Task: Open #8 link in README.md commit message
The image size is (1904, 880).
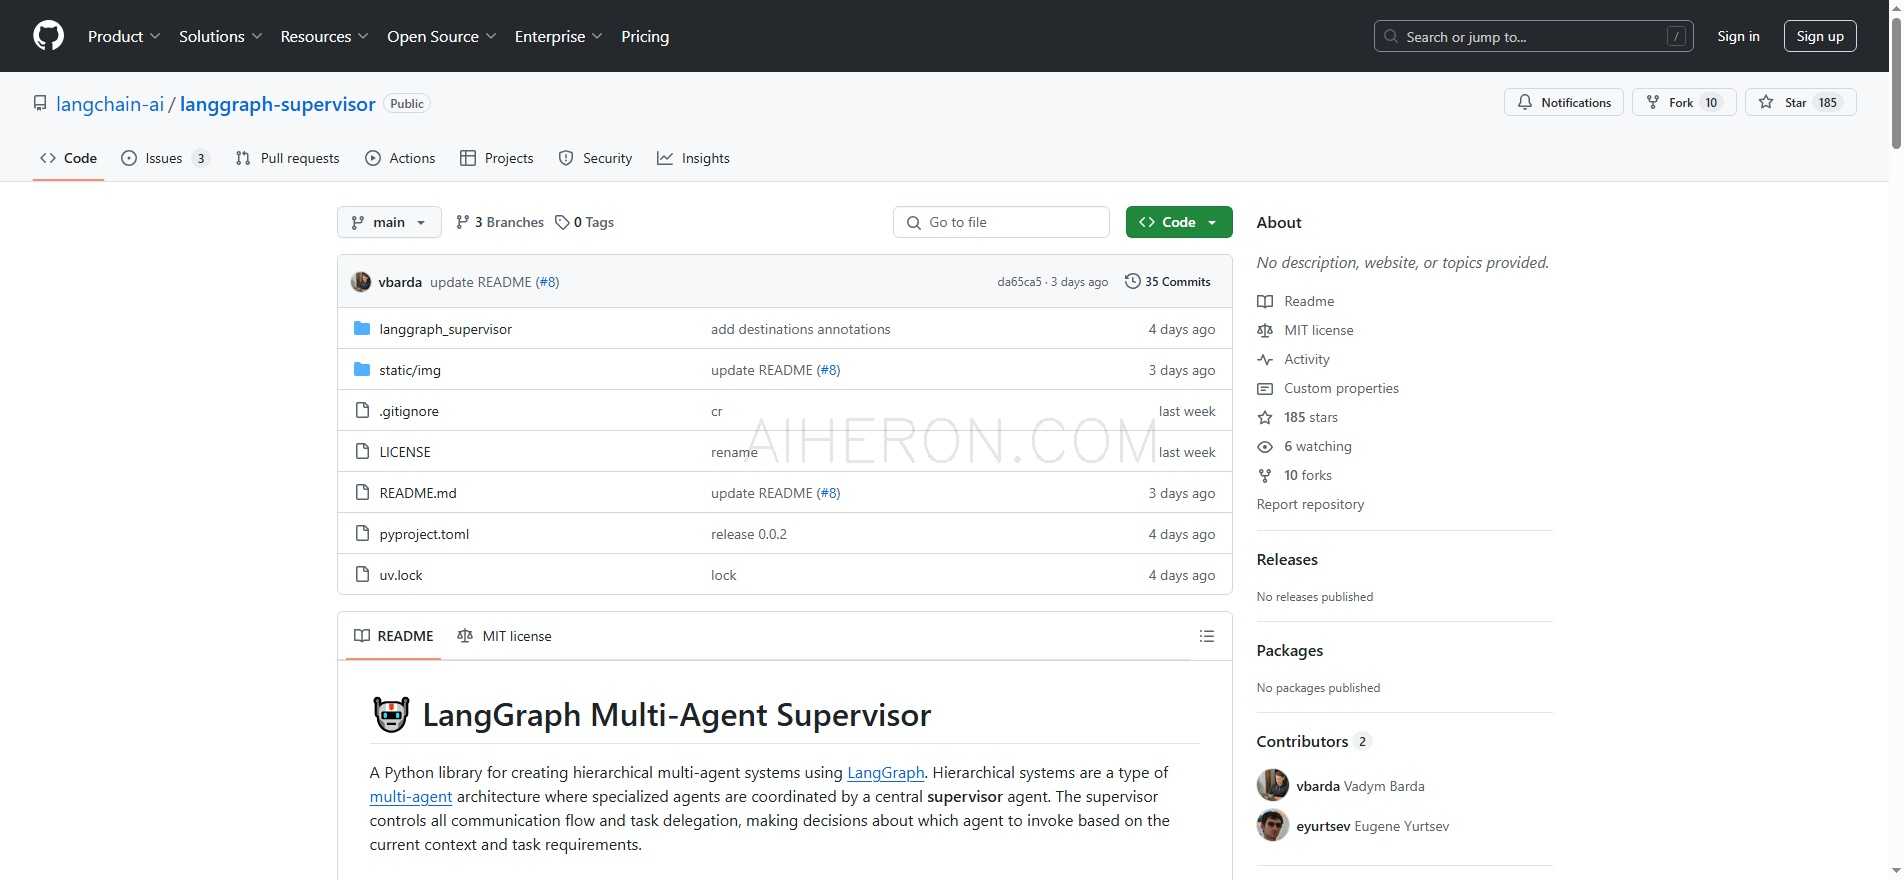Action: click(828, 493)
